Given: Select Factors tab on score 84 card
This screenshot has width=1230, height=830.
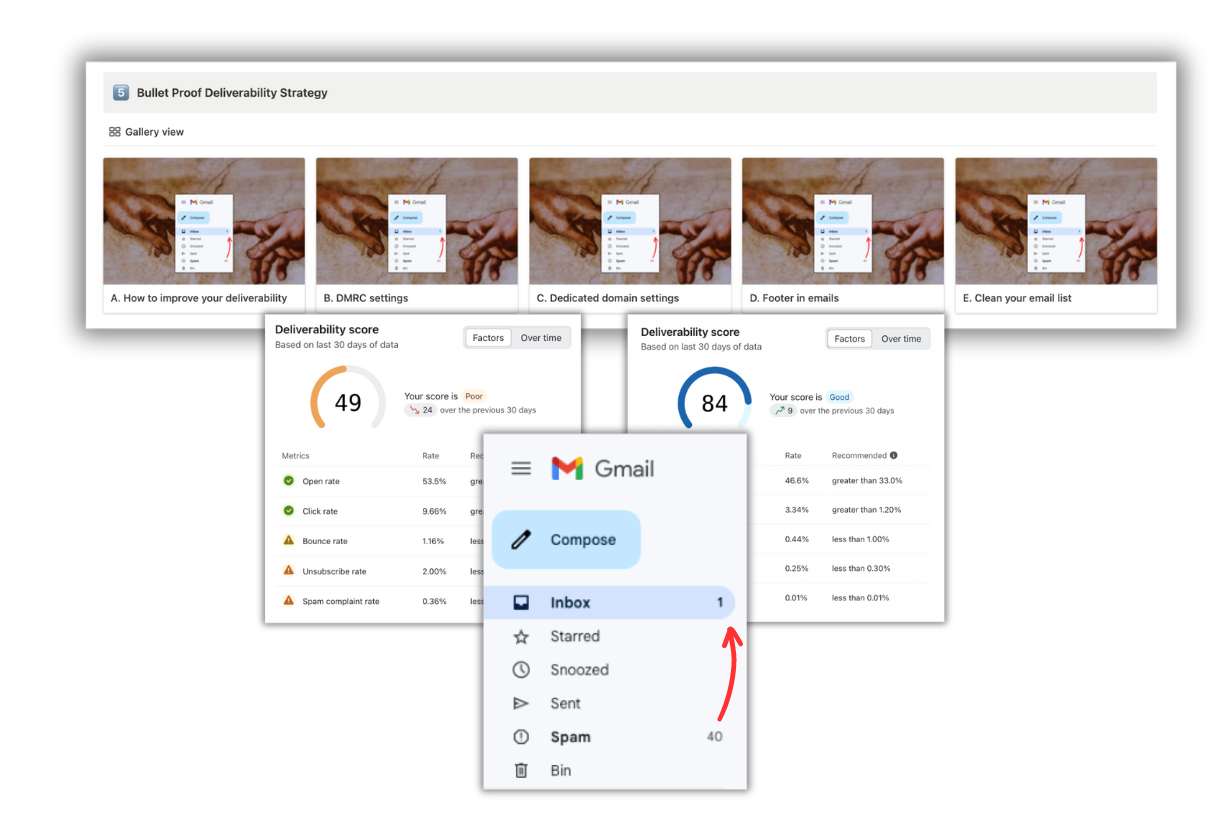Looking at the screenshot, I should coord(849,339).
